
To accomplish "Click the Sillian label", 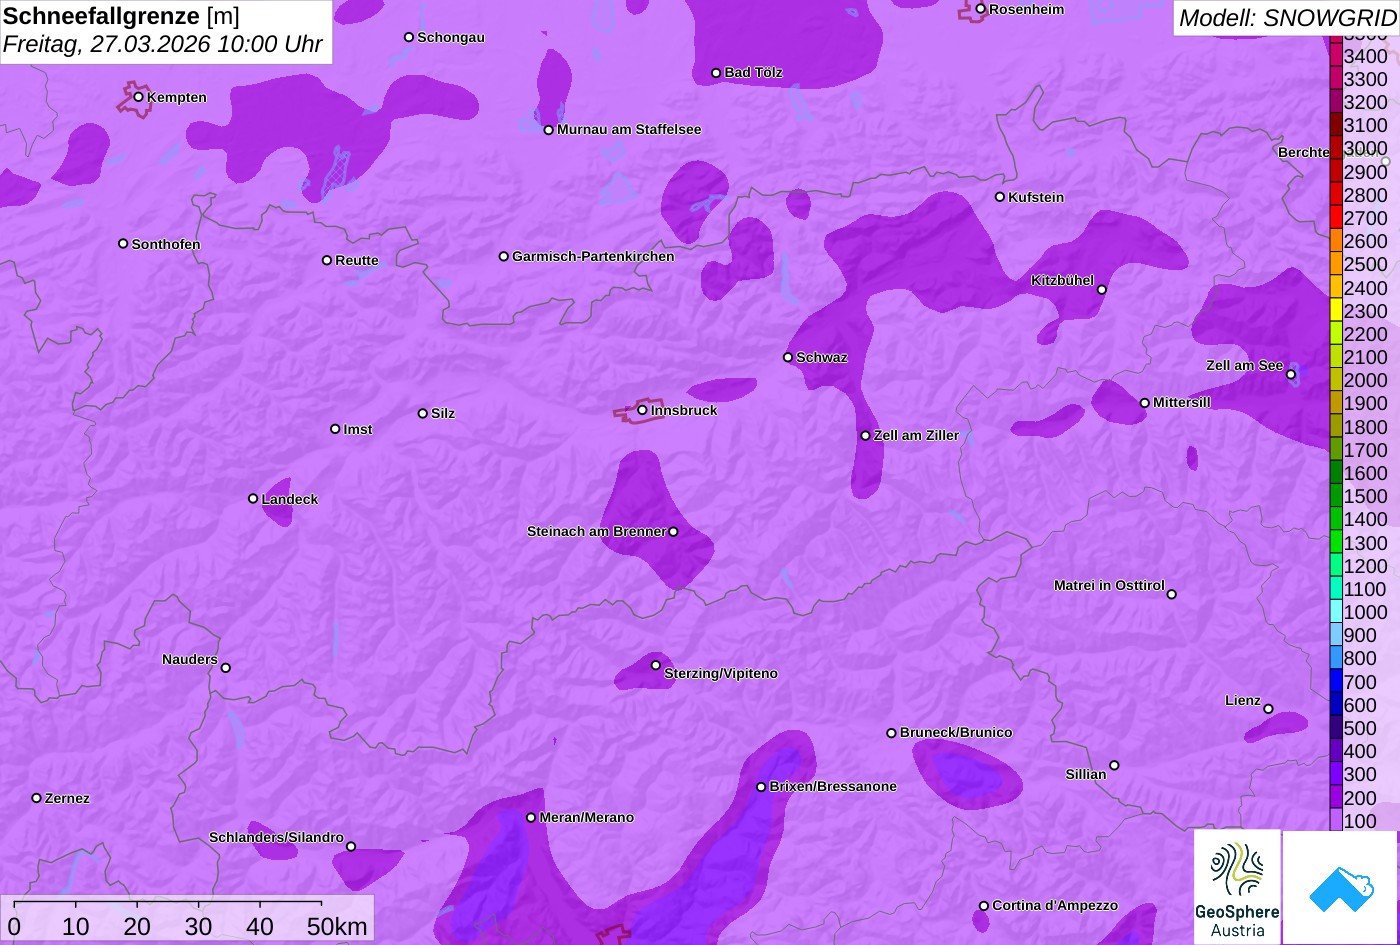I will click(x=1086, y=774).
